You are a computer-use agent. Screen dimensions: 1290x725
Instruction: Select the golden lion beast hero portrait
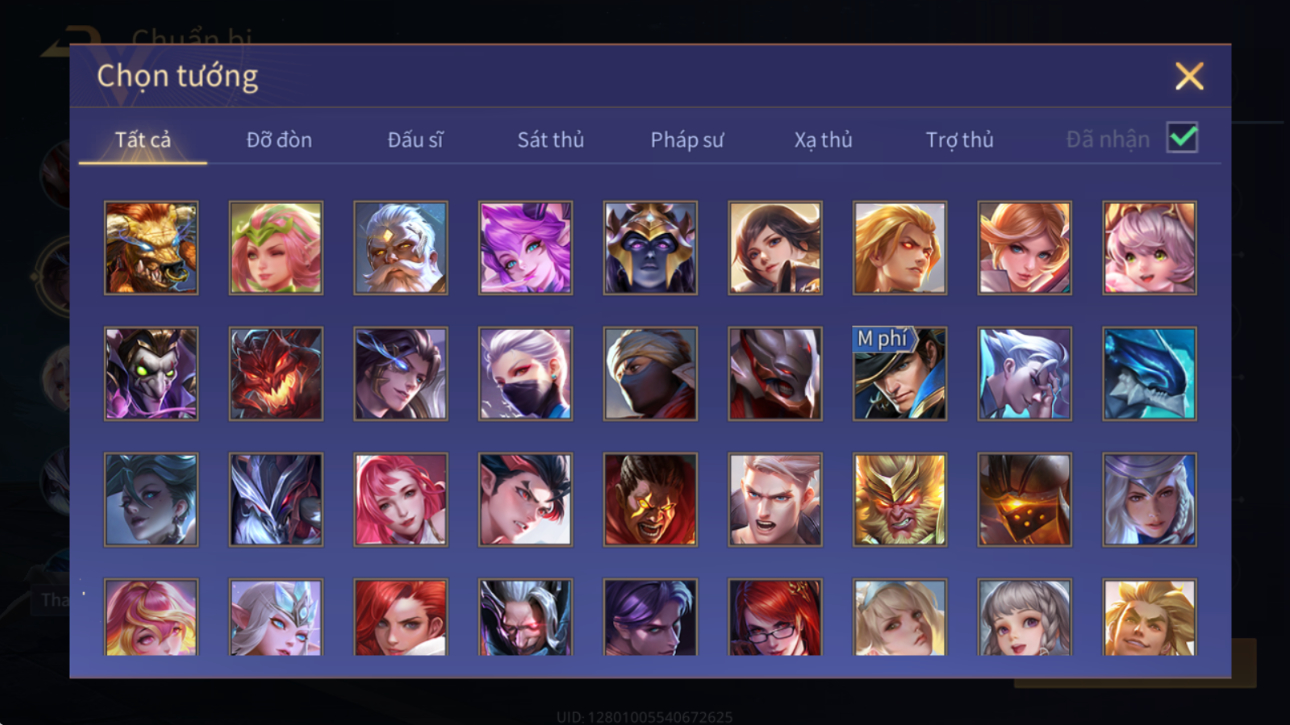point(151,248)
